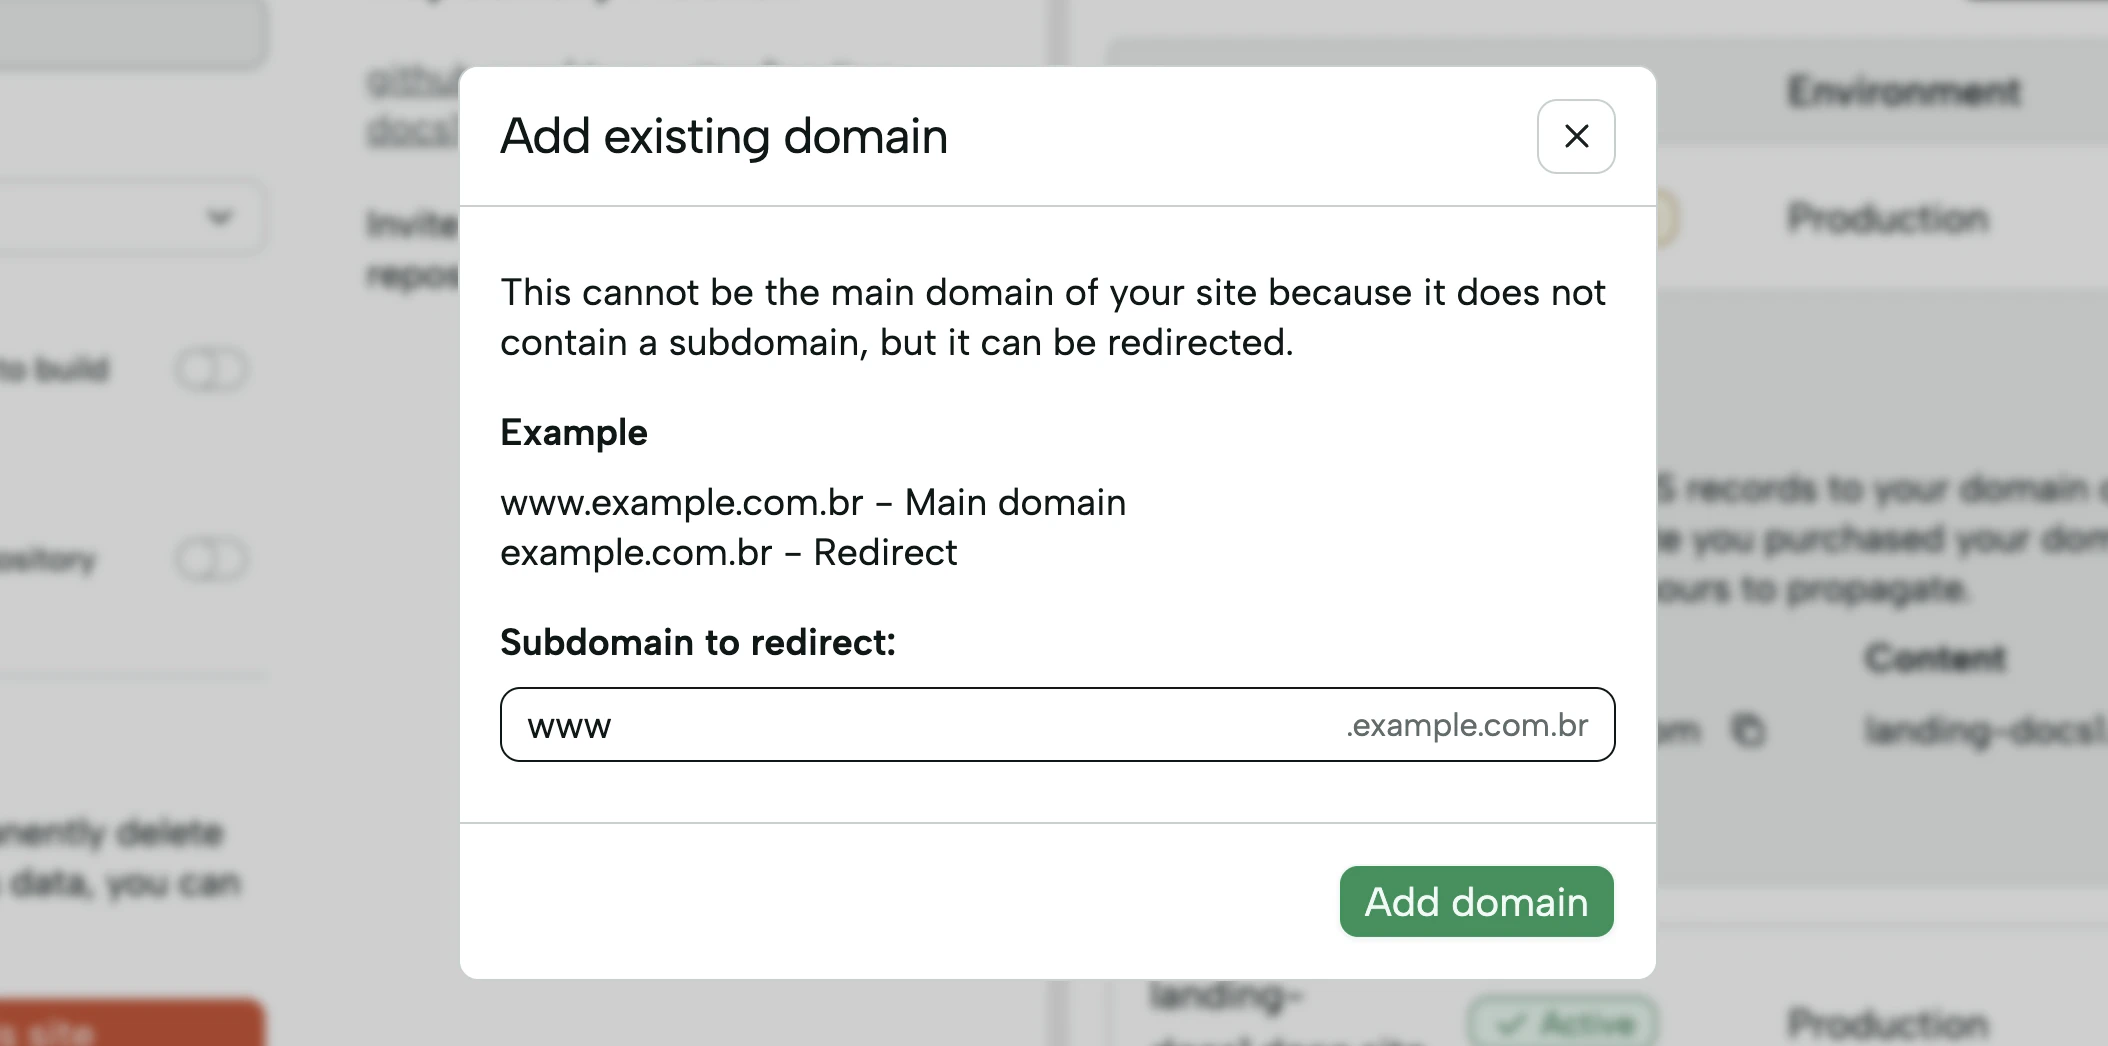Click the Subdomain to redirect label
Viewport: 2108px width, 1046px height.
(698, 642)
